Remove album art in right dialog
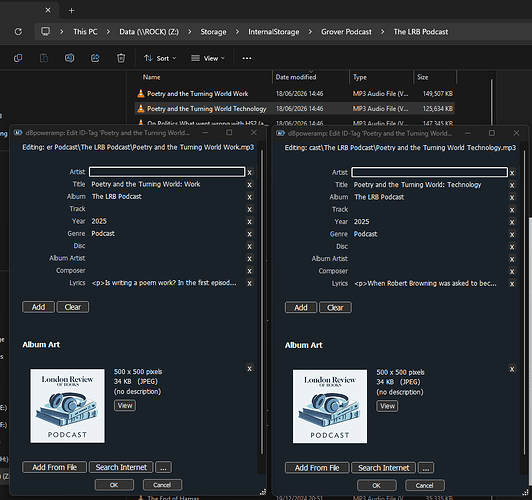Screen dimensions: 532x500 pyautogui.click(x=512, y=369)
